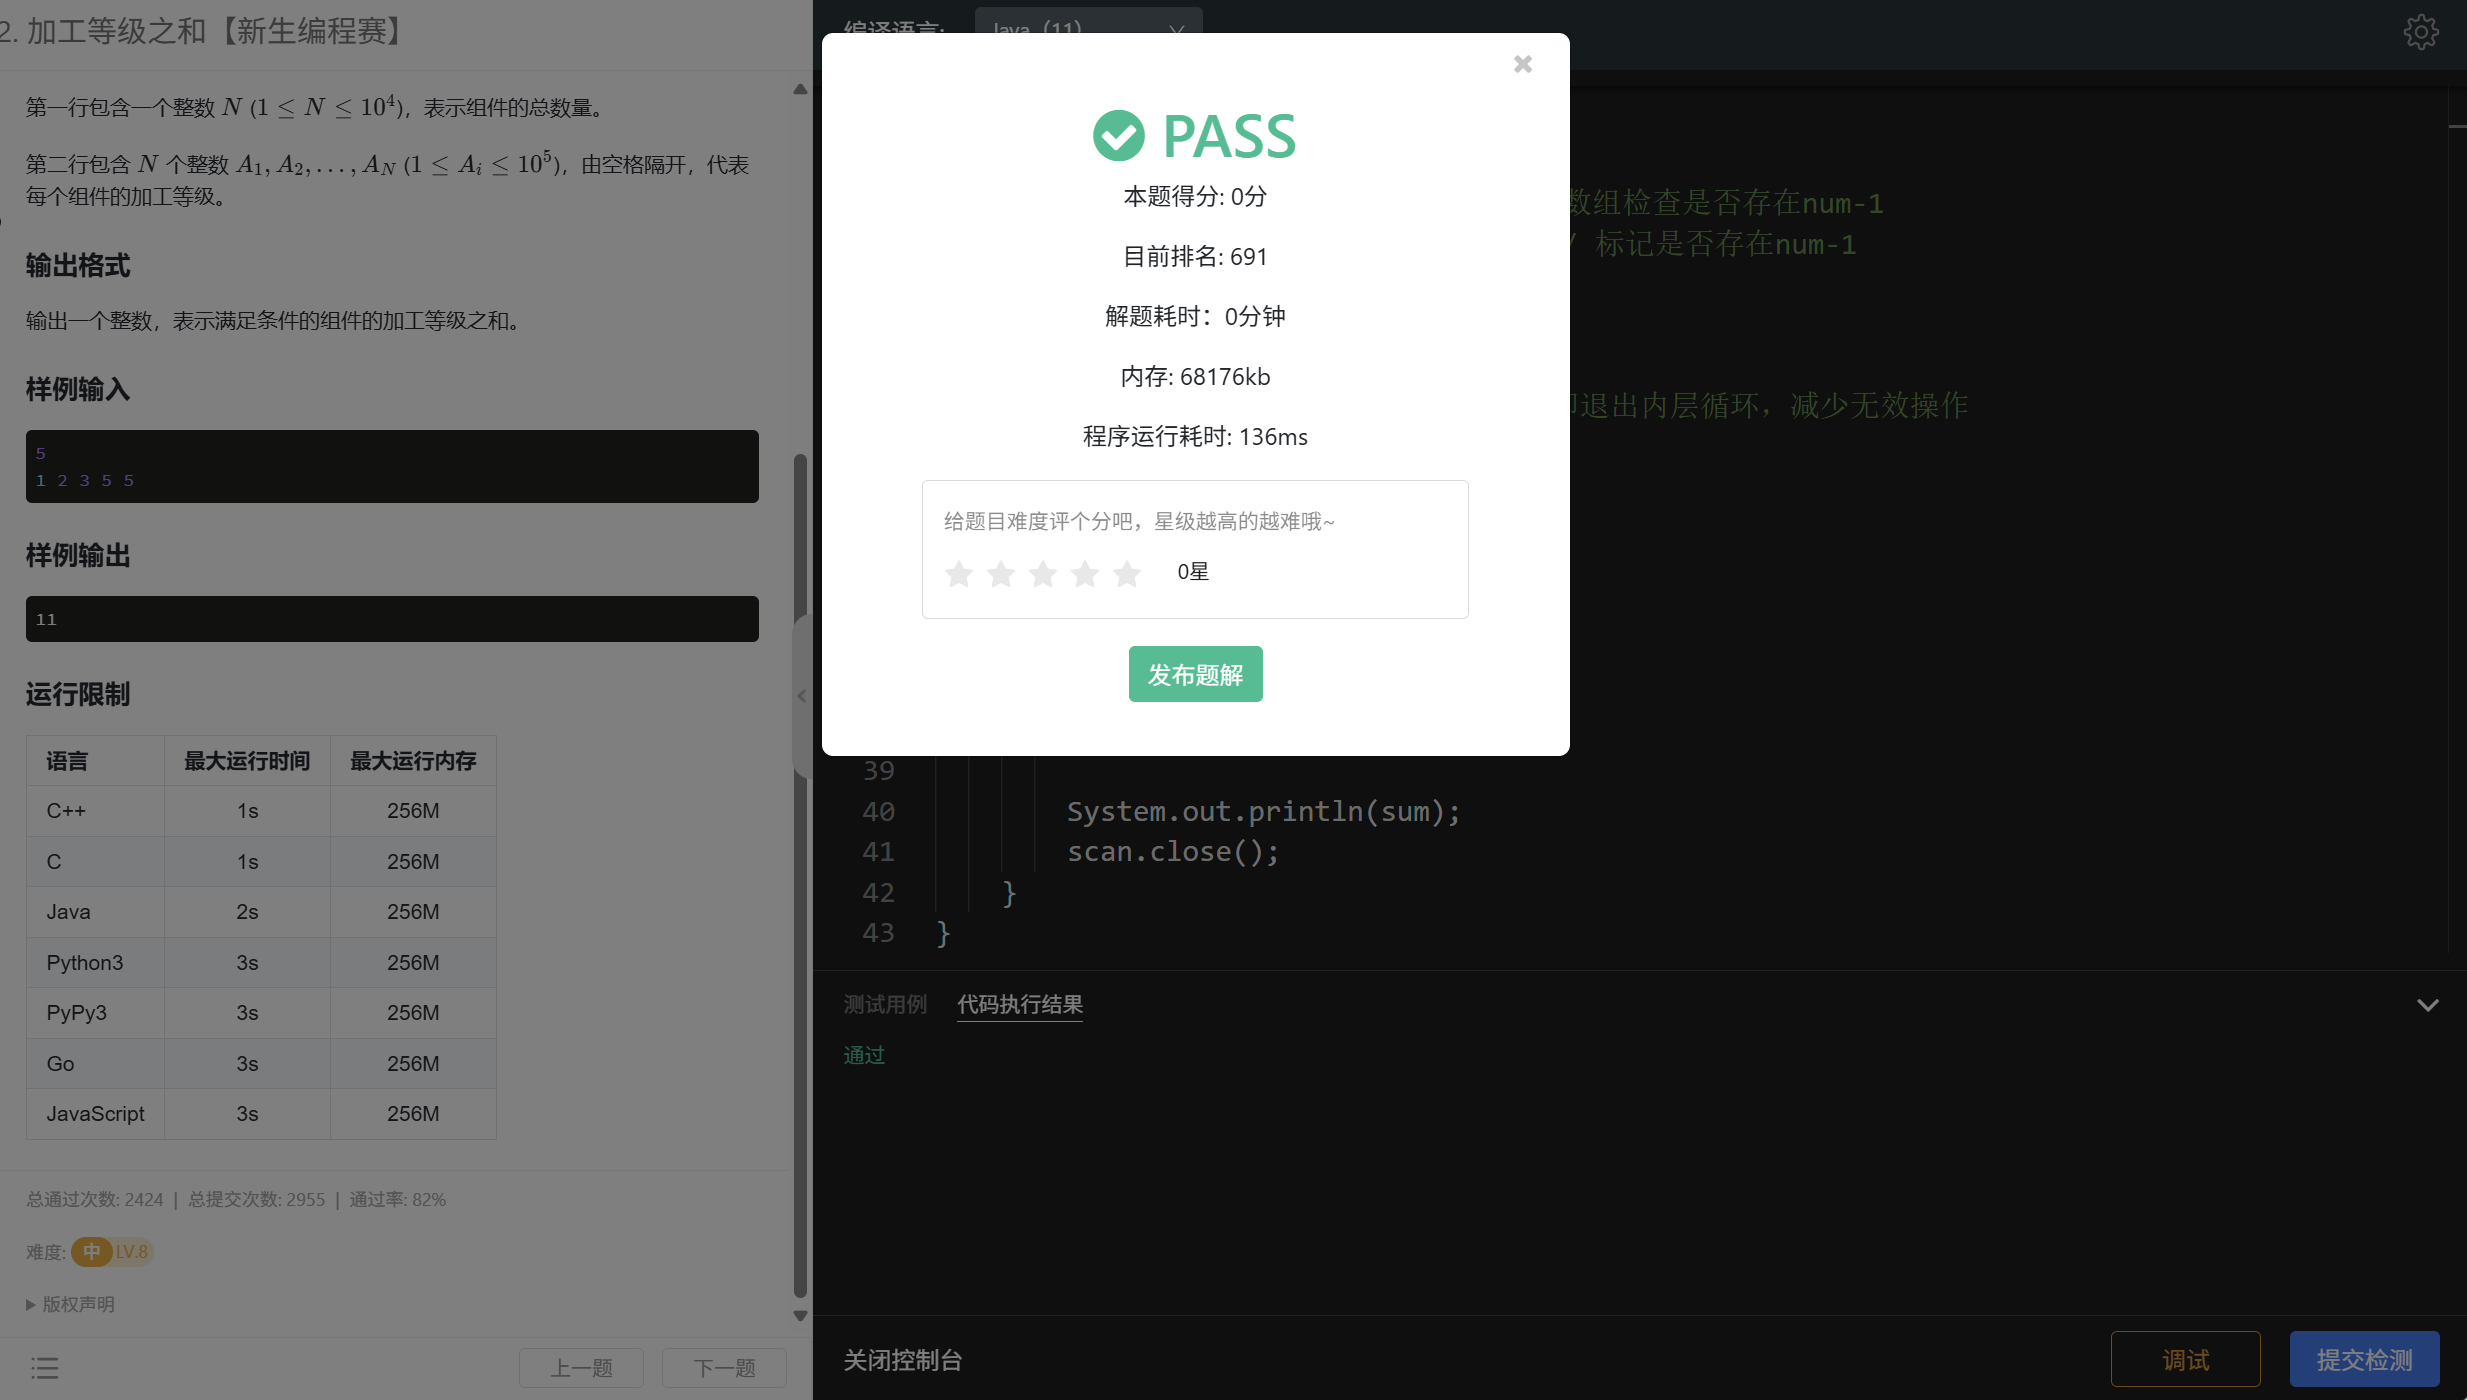Click the description panel scrollbar down arrow
2467x1400 pixels.
800,1316
